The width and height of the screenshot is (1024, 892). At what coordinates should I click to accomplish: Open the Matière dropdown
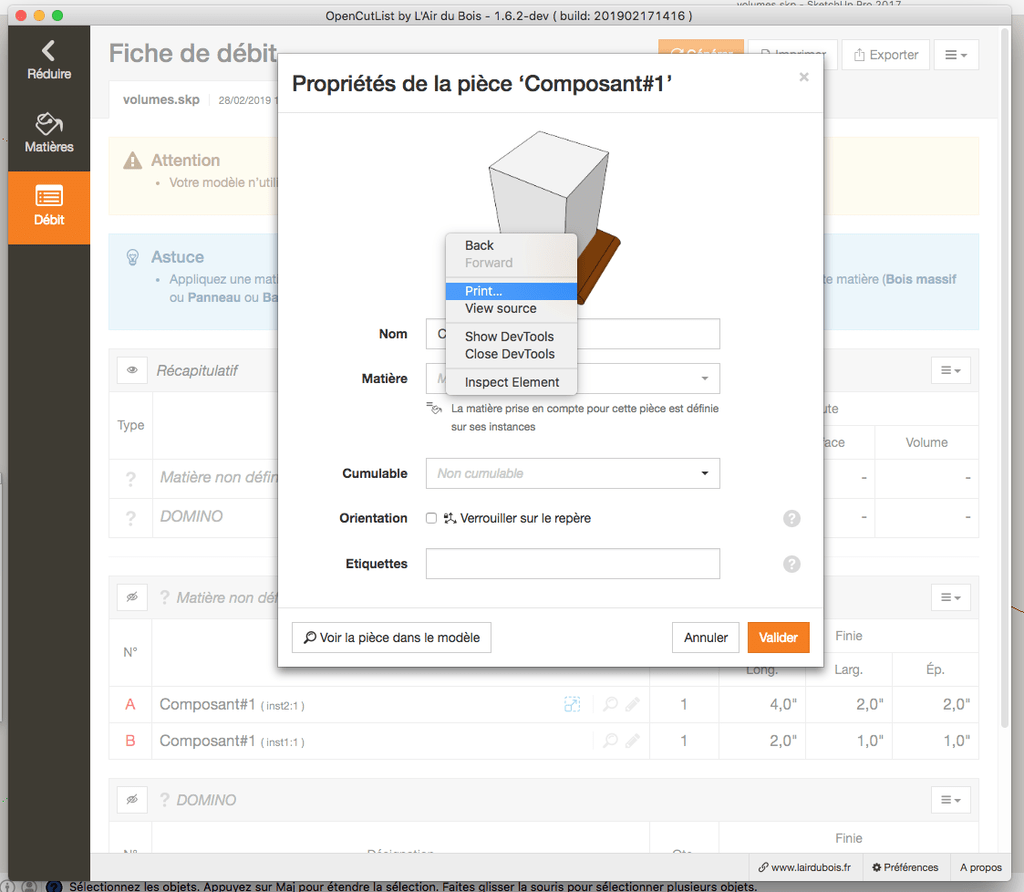pos(573,378)
